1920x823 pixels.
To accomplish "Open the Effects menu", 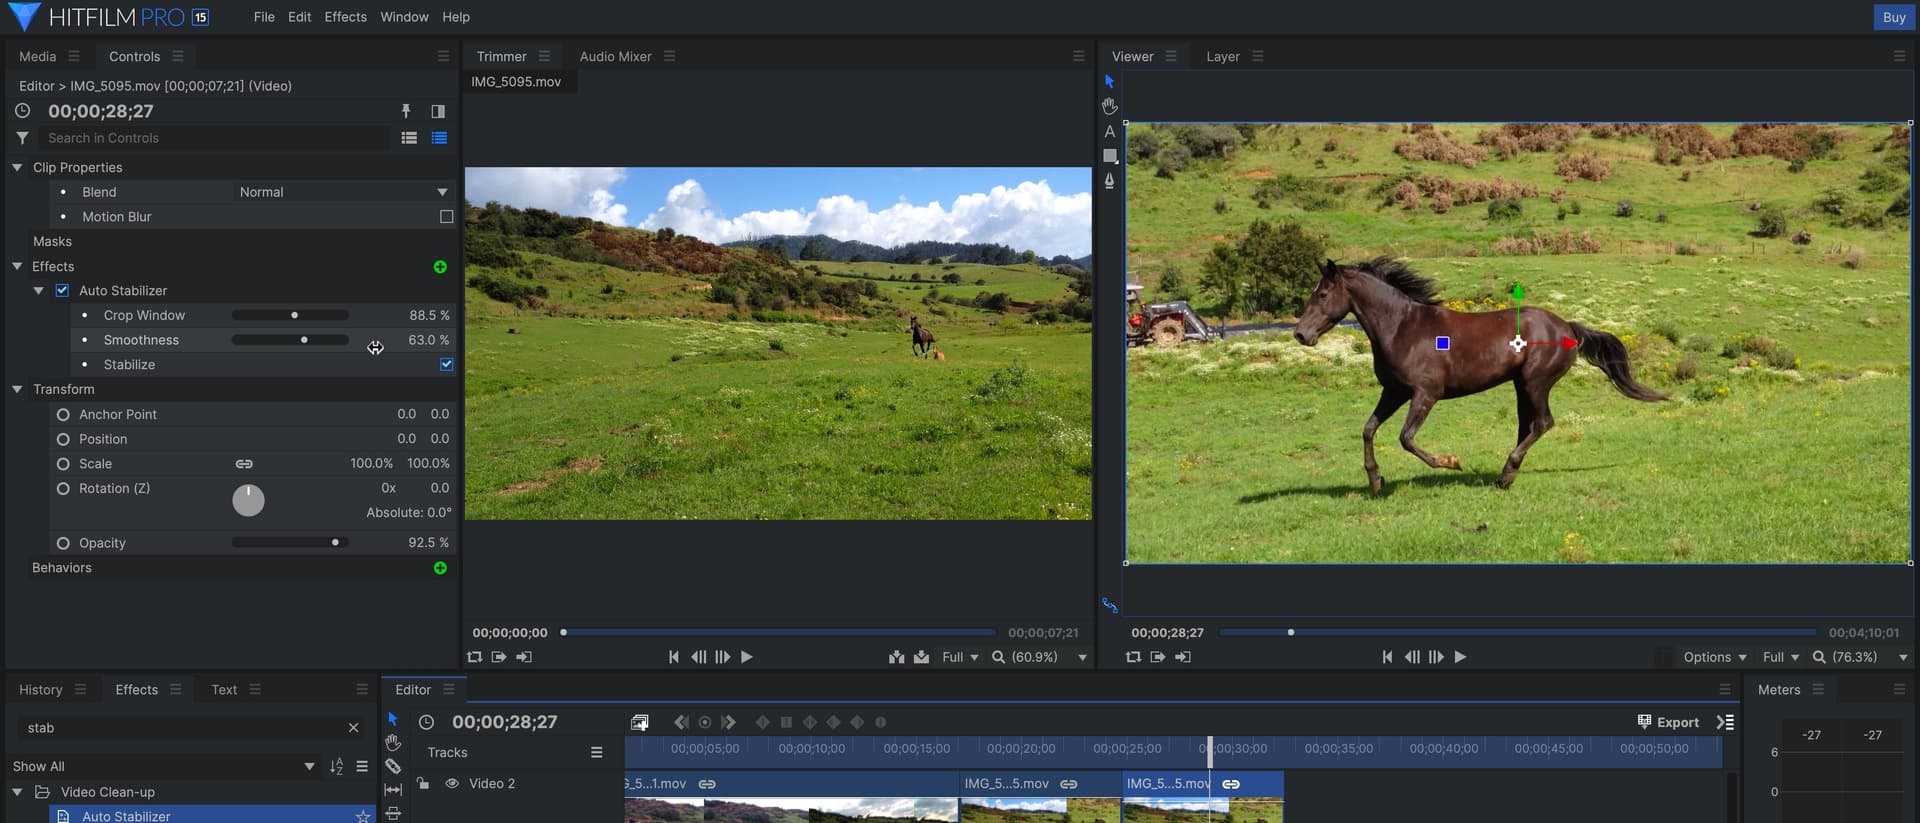I will click(x=345, y=17).
